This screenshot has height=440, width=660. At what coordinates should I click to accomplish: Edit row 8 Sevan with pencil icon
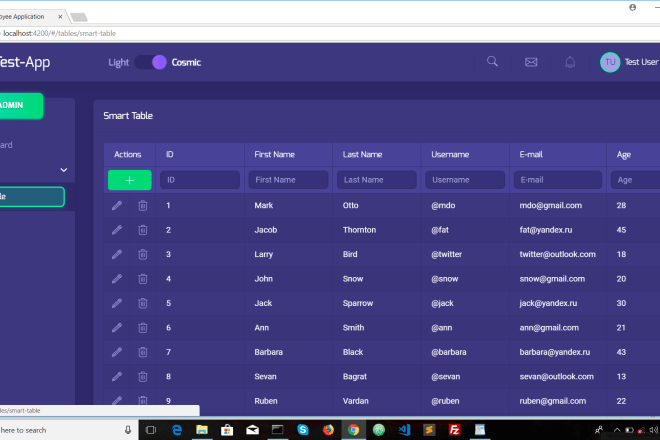tap(117, 376)
